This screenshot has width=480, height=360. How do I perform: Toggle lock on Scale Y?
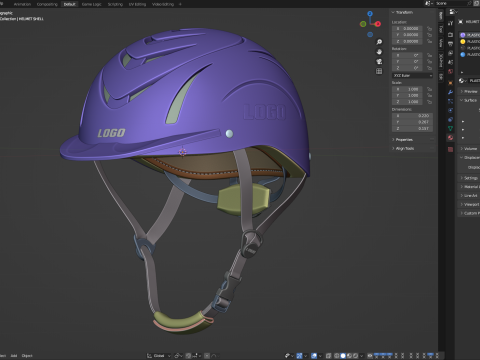click(x=429, y=96)
